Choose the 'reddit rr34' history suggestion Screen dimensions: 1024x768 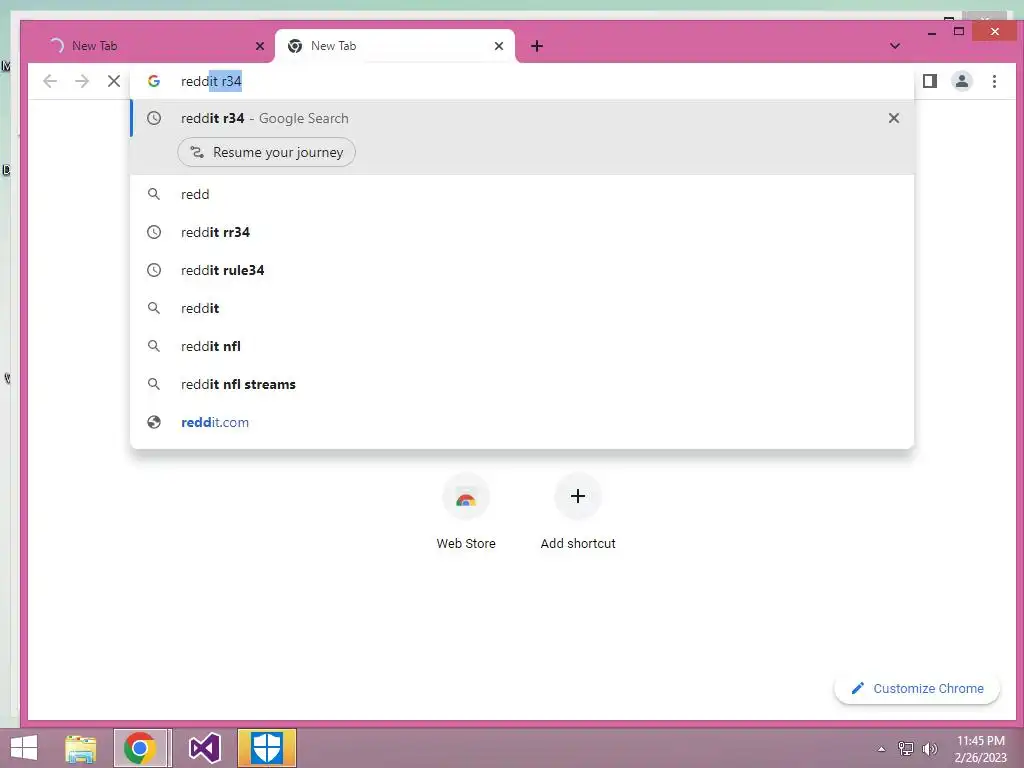pyautogui.click(x=522, y=232)
